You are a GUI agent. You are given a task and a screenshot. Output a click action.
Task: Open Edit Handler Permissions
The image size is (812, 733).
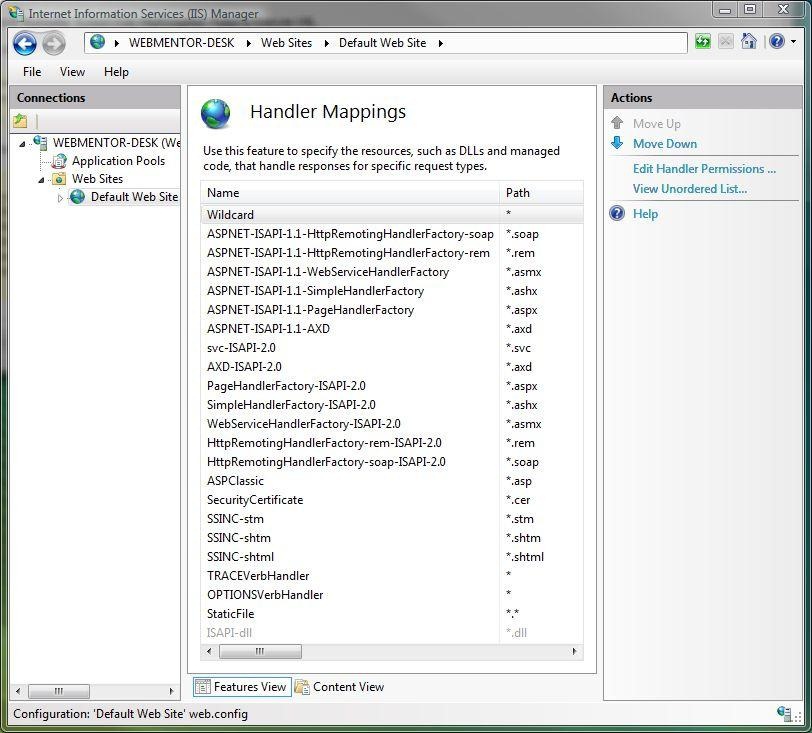tap(704, 169)
